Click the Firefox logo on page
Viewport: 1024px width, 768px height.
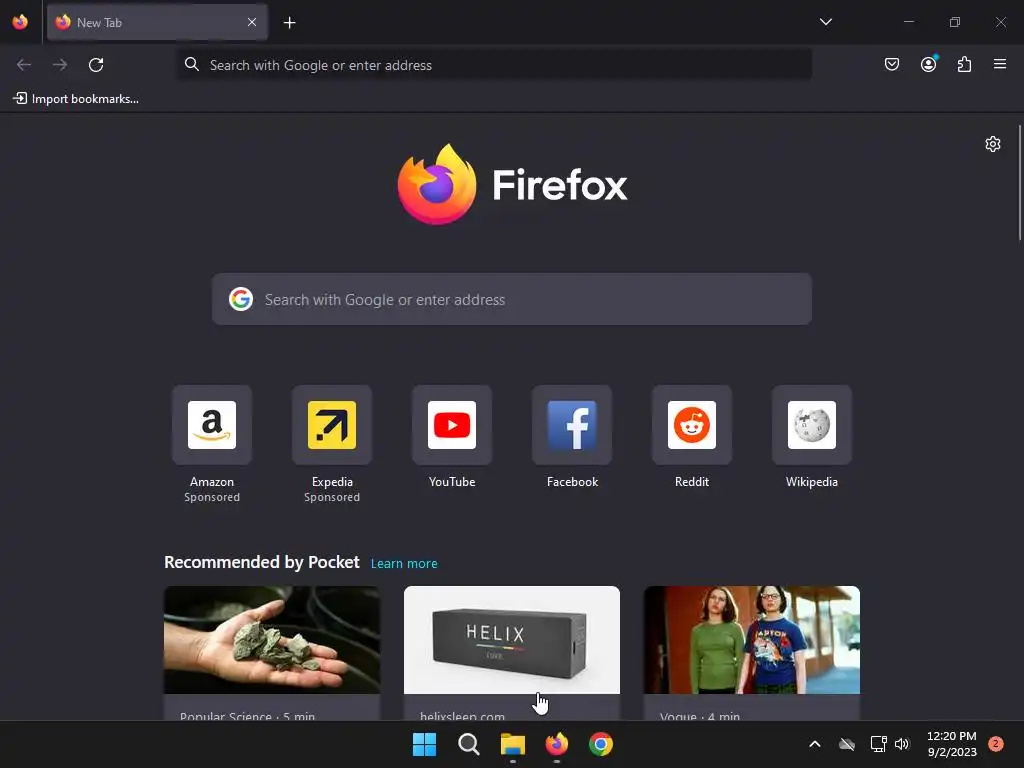pyautogui.click(x=512, y=184)
